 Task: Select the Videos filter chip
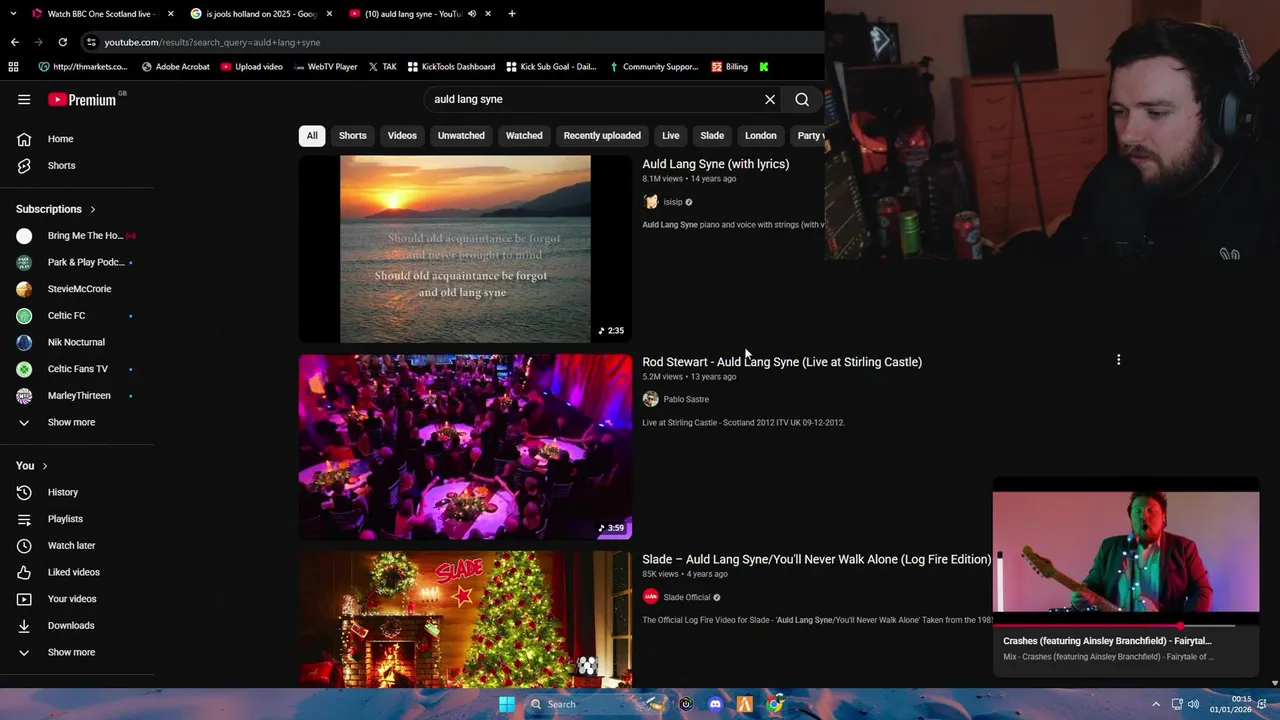point(402,135)
